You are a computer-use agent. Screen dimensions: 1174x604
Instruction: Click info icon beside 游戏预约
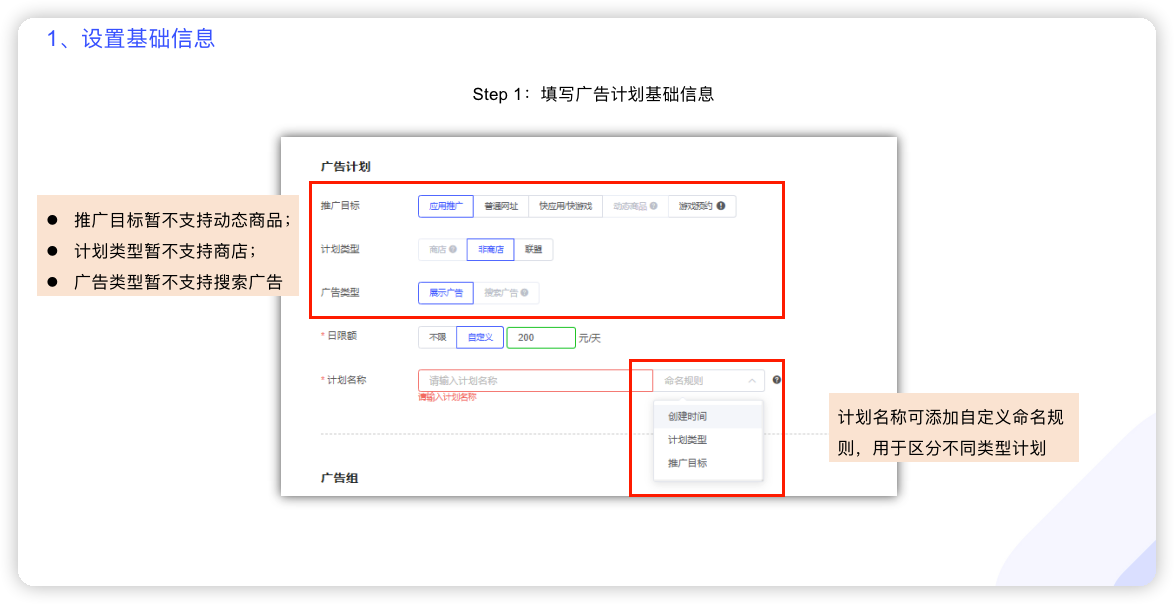(x=721, y=206)
